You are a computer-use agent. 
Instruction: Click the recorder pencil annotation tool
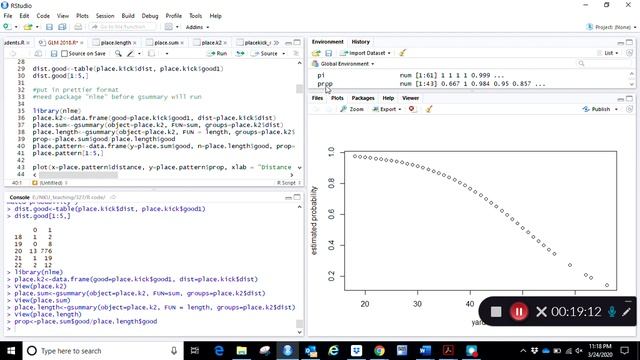coord(627,312)
